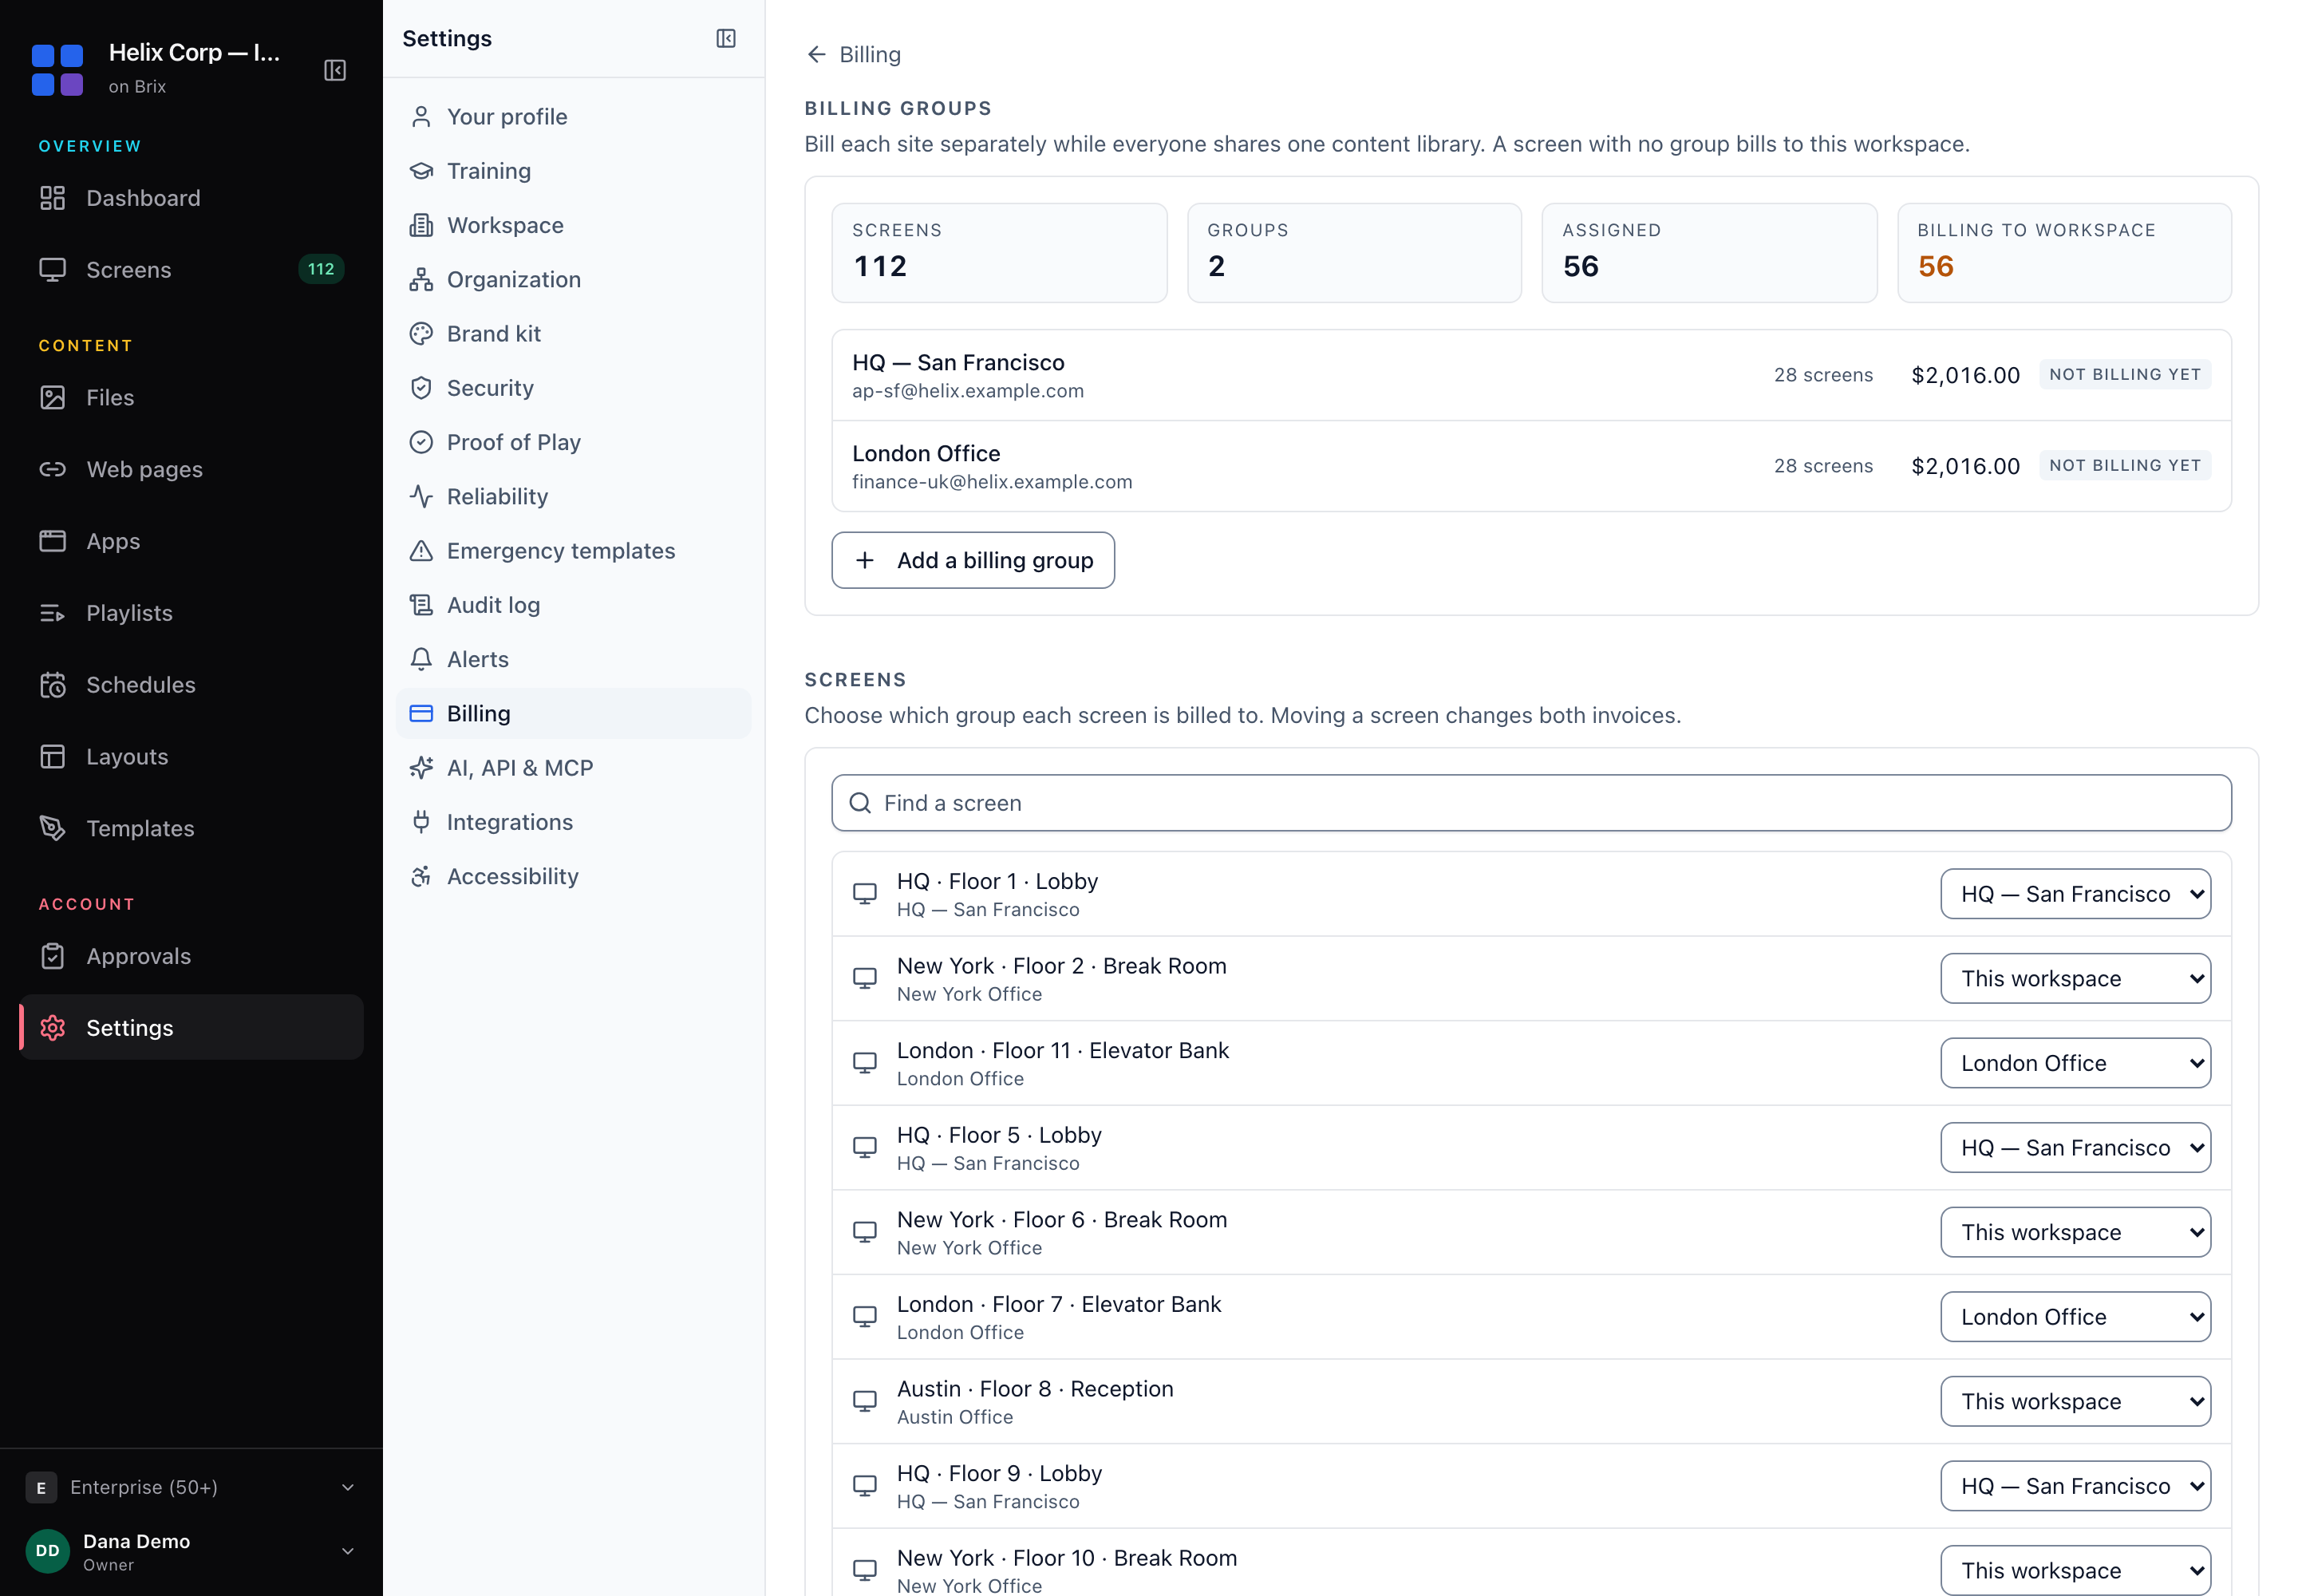
Task: Go to Schedules
Action: tap(191, 685)
